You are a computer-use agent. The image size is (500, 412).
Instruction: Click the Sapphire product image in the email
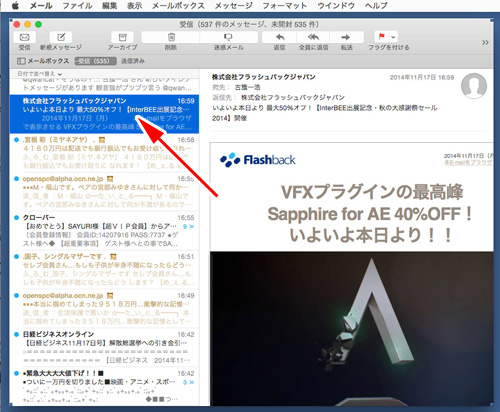pyautogui.click(x=352, y=329)
